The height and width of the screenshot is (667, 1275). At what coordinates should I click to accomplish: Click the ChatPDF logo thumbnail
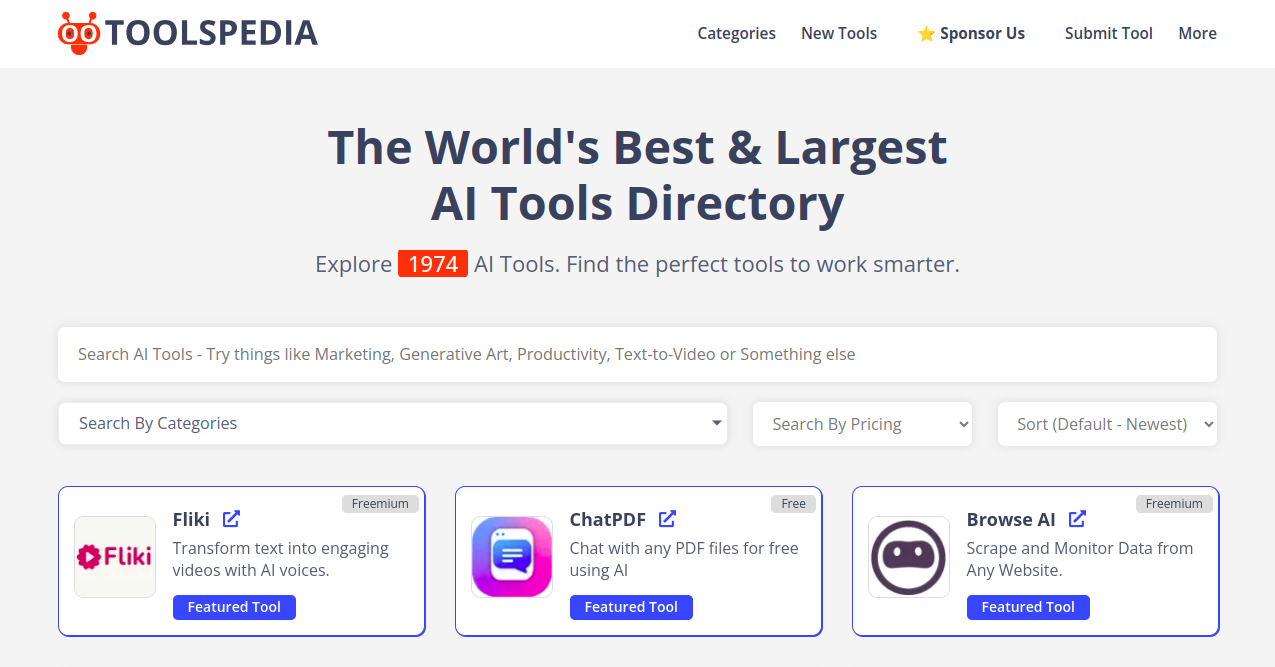click(512, 557)
